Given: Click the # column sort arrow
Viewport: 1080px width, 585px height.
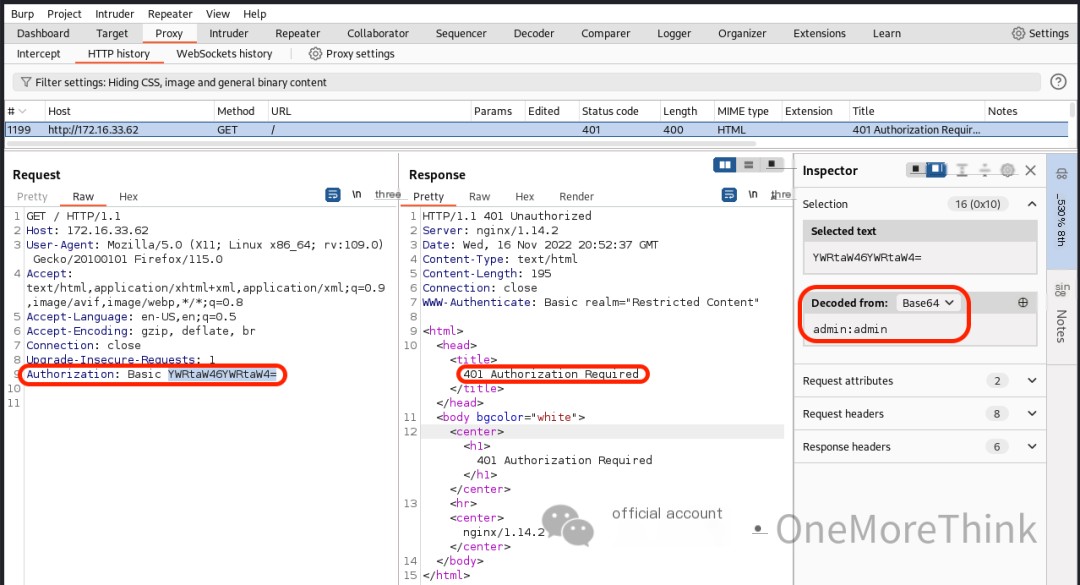Looking at the screenshot, I should click(23, 111).
